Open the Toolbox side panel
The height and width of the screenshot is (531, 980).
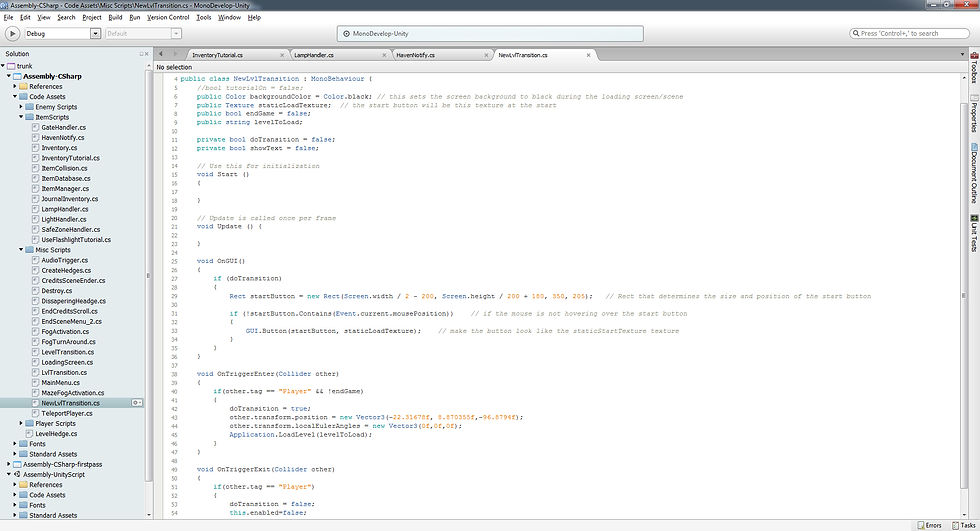pos(974,67)
